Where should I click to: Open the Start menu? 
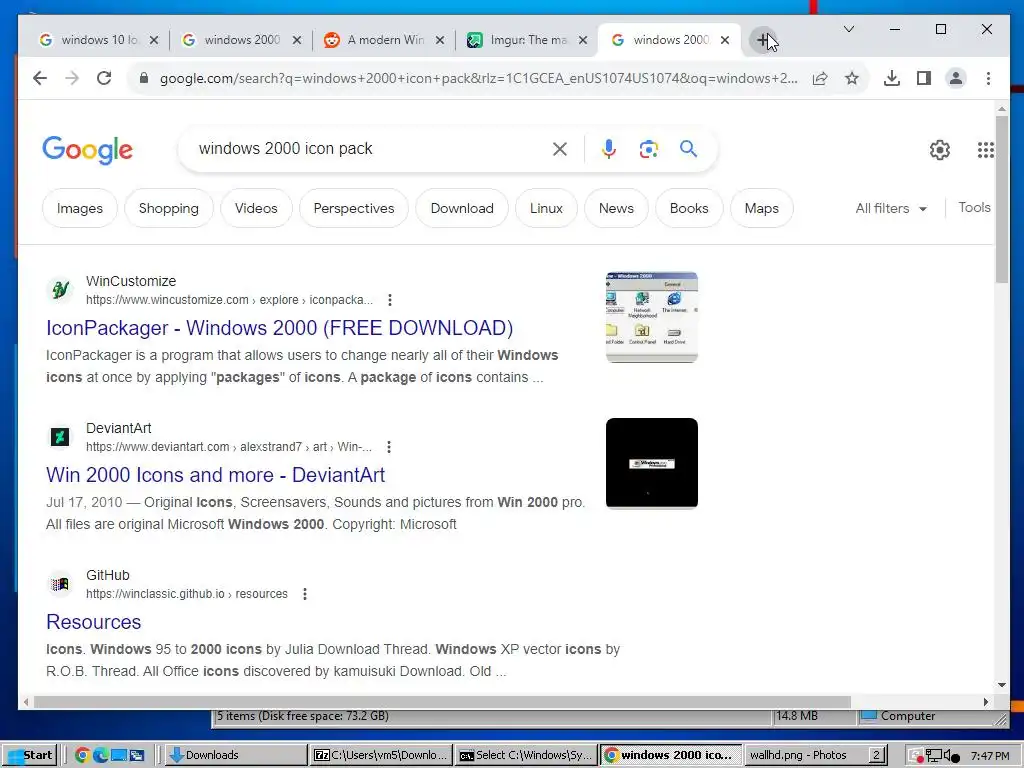(30, 755)
